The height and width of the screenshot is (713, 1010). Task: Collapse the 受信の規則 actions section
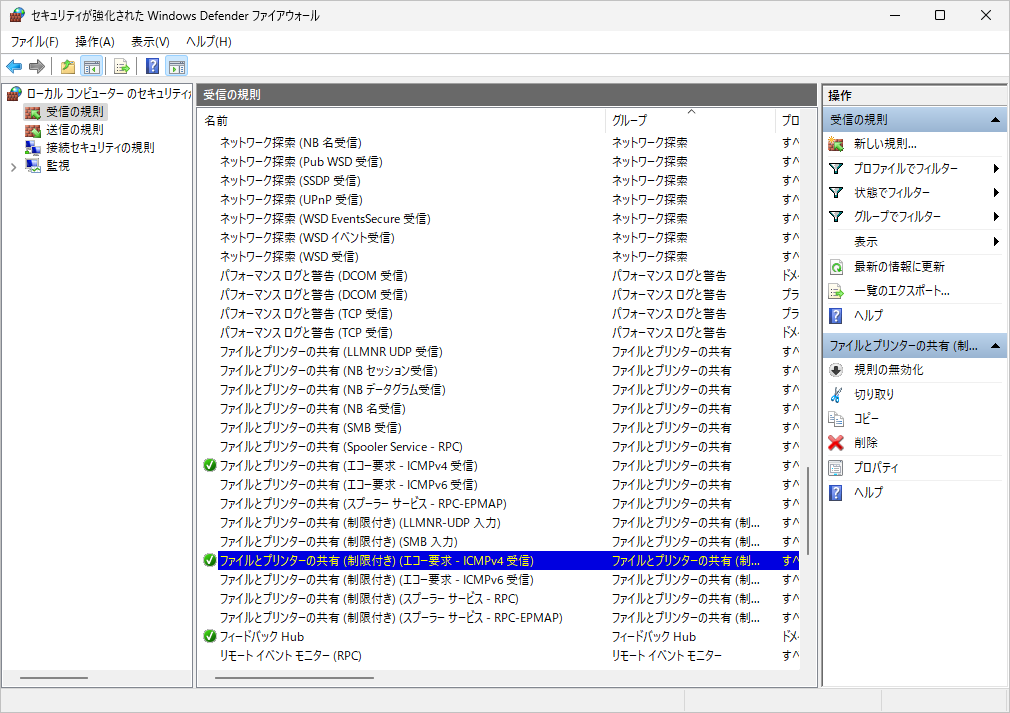coord(995,120)
